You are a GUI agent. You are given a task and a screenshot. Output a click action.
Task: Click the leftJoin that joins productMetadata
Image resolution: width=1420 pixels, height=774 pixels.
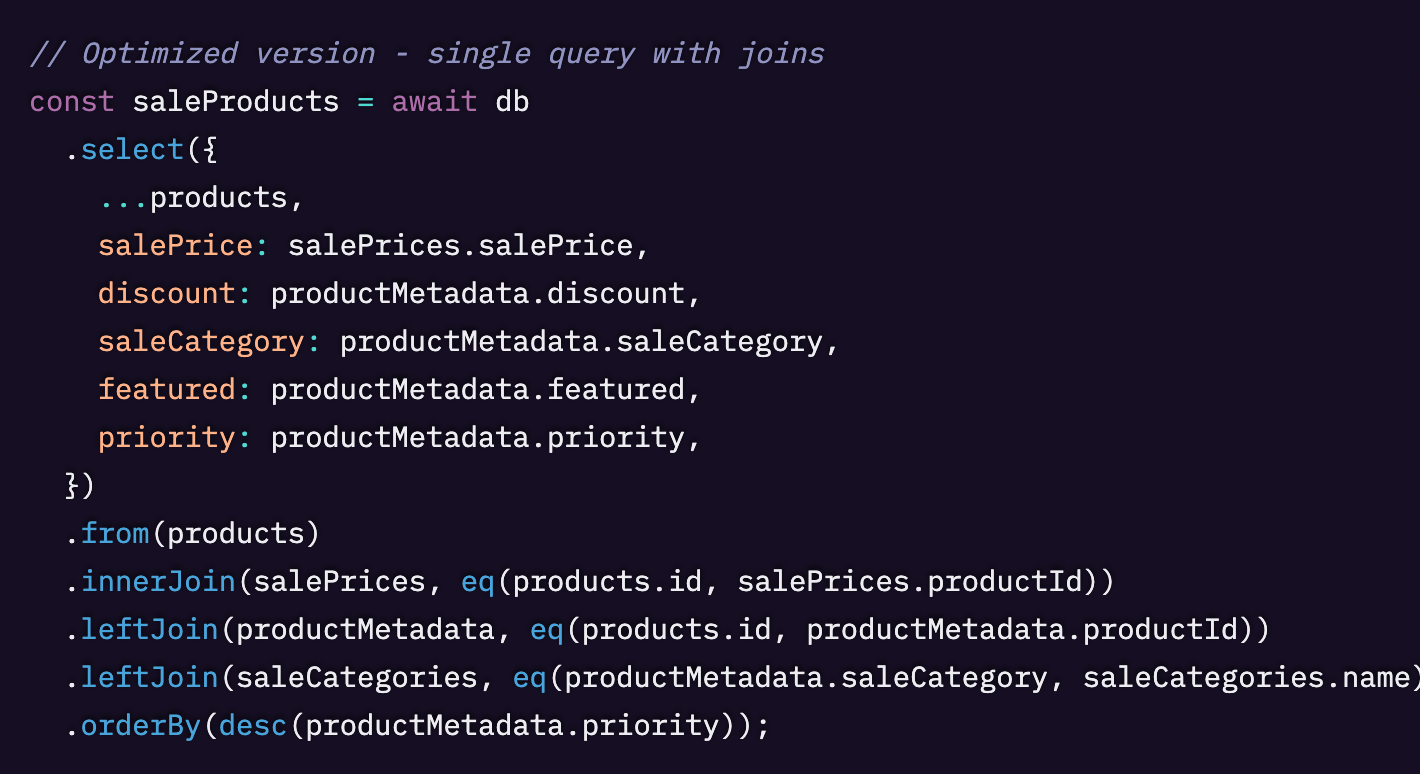point(149,629)
